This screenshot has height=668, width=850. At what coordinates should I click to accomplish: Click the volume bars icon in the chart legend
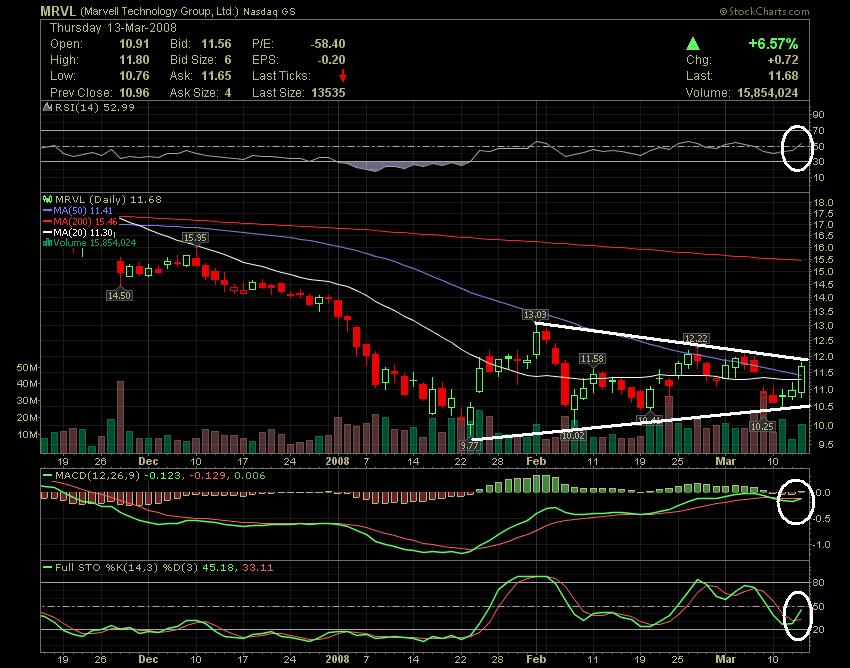point(48,243)
